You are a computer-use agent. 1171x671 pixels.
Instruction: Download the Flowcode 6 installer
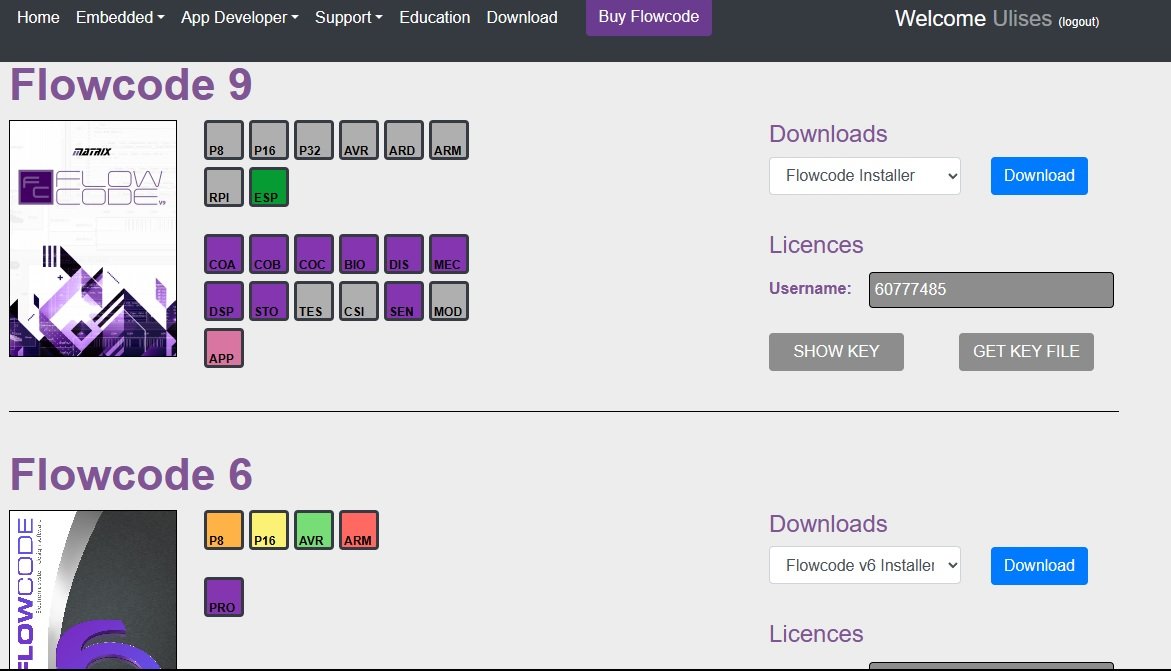pos(1040,566)
